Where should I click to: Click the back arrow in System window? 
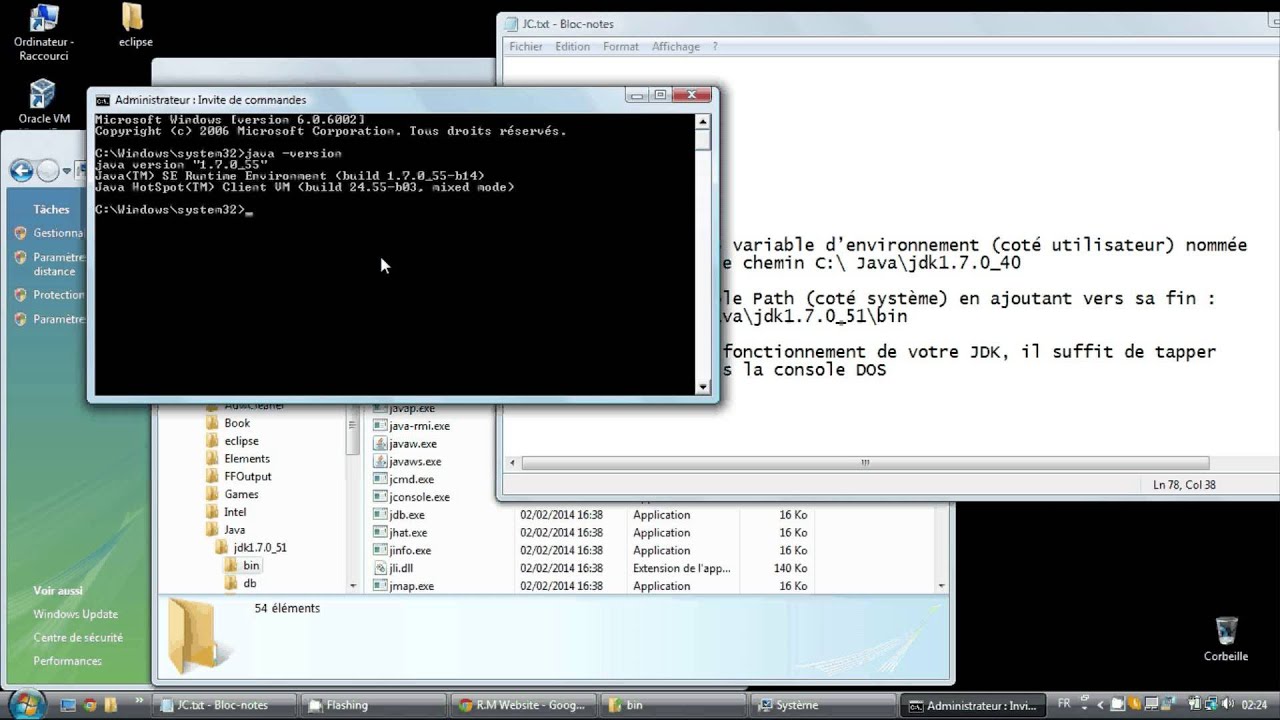21,171
